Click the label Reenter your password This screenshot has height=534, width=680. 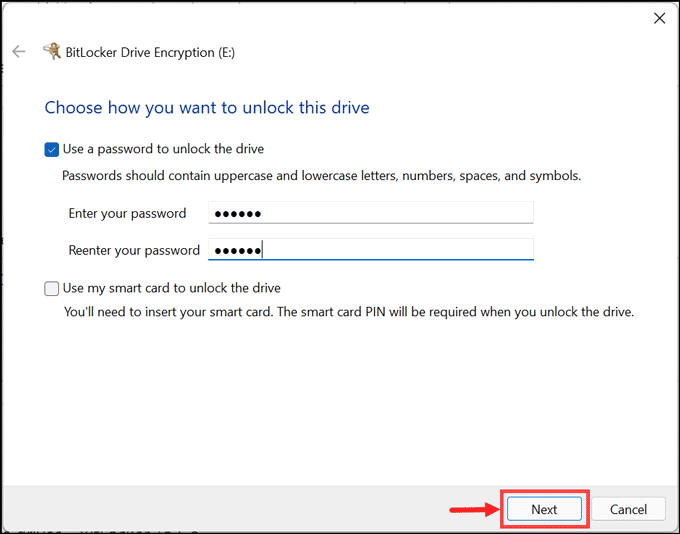[134, 250]
